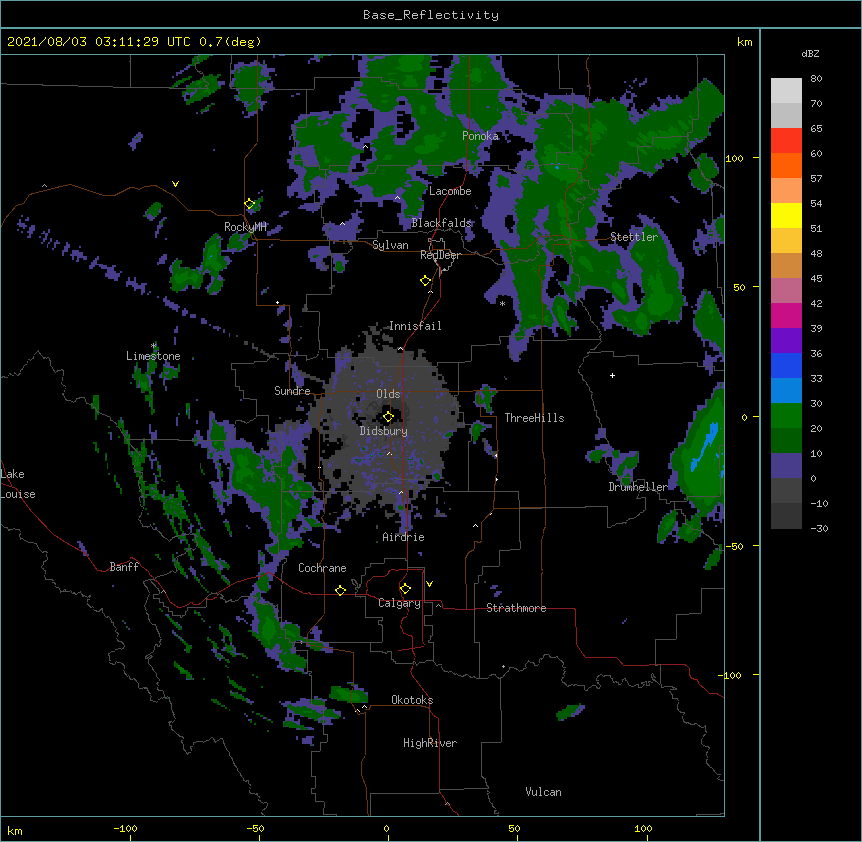Click the Strathmore label
Viewport: 862px width, 842px height.
pyautogui.click(x=516, y=608)
